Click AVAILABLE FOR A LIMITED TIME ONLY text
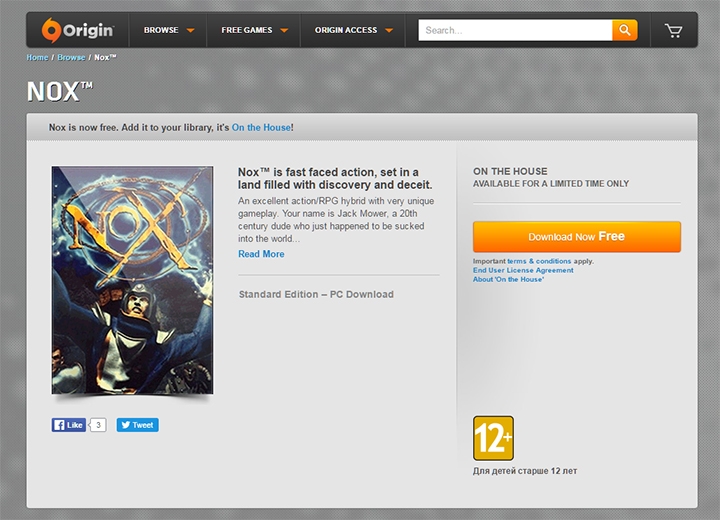 [x=551, y=184]
